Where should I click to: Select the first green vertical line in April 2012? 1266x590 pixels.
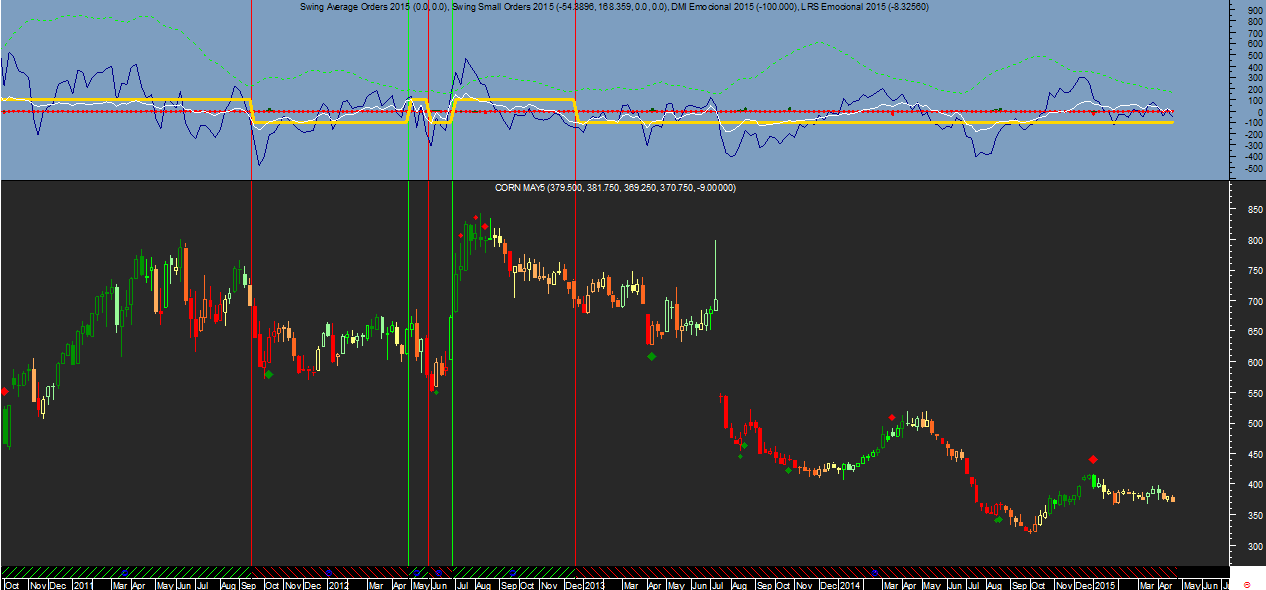pyautogui.click(x=408, y=282)
